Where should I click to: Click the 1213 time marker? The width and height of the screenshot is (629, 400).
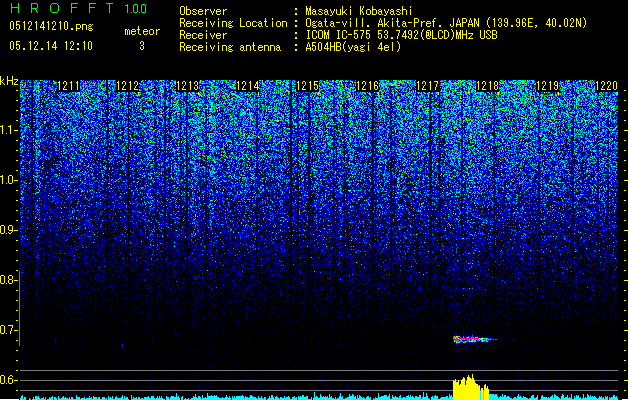click(x=188, y=86)
